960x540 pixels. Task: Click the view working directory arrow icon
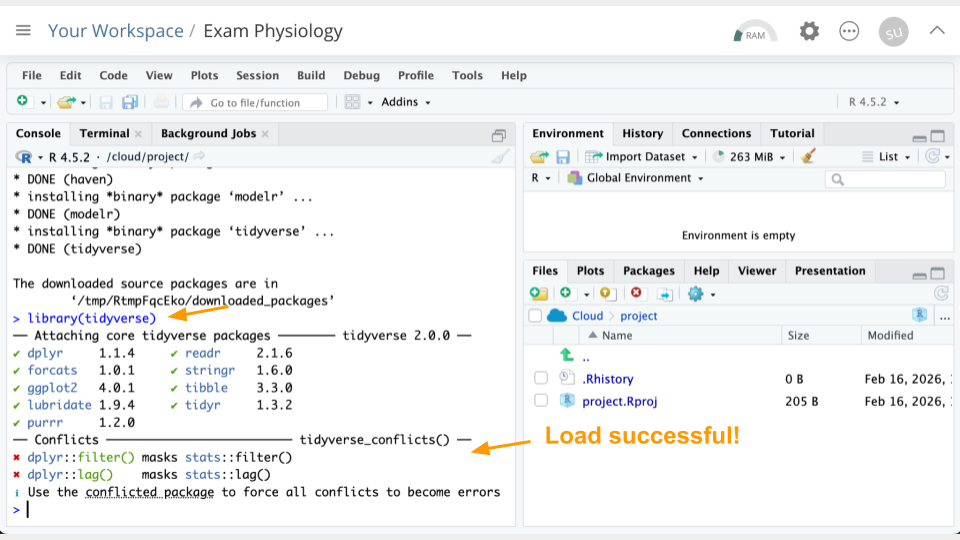[200, 157]
